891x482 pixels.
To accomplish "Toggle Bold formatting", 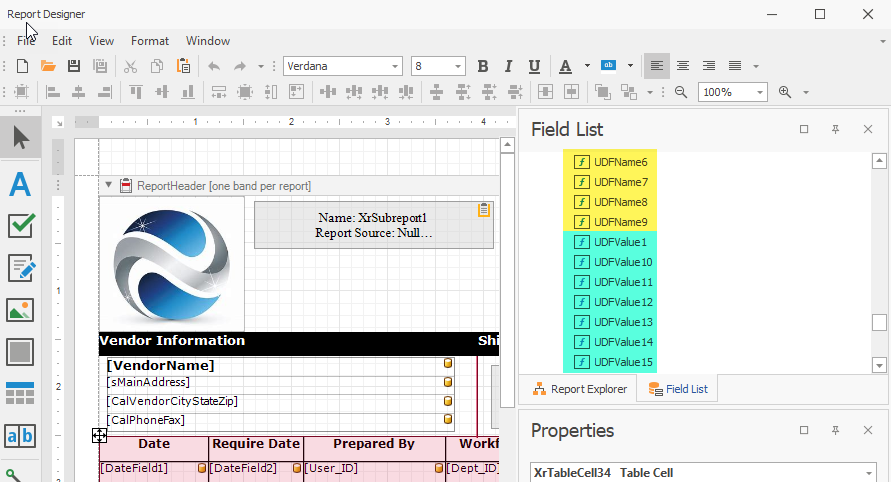I will click(x=483, y=66).
